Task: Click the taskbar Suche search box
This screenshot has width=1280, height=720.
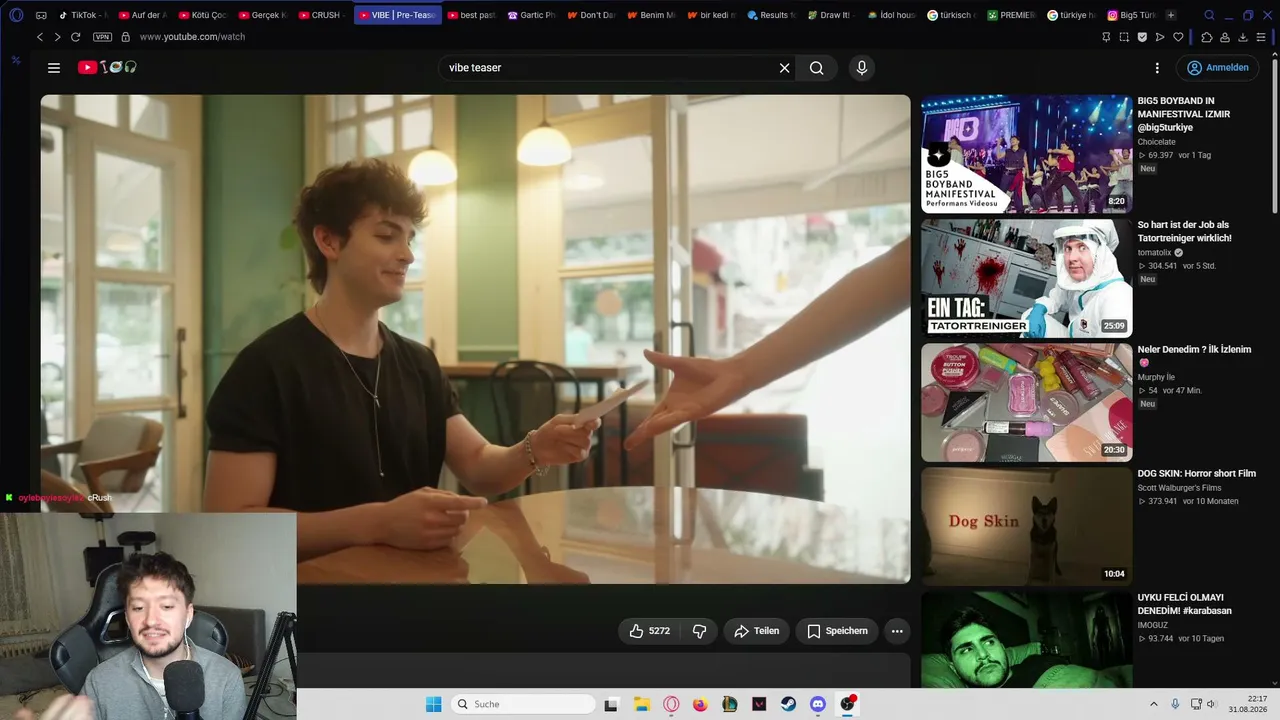Action: (x=522, y=704)
